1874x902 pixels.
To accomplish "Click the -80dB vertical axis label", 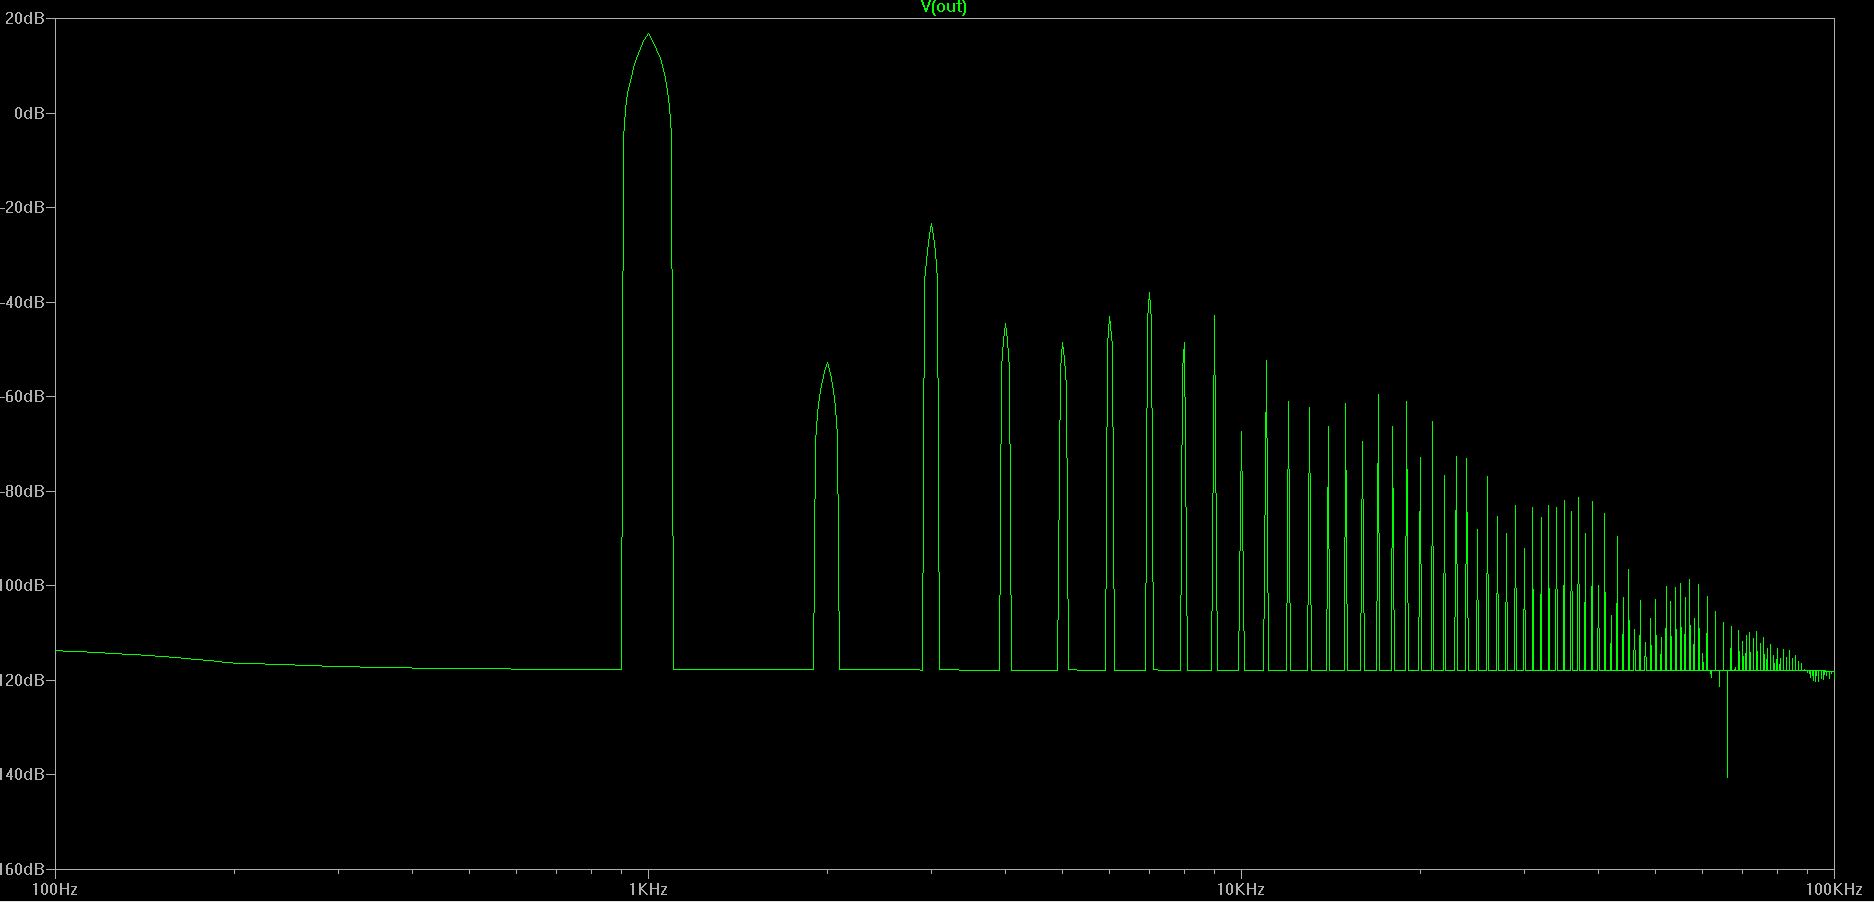I will 23,491.
